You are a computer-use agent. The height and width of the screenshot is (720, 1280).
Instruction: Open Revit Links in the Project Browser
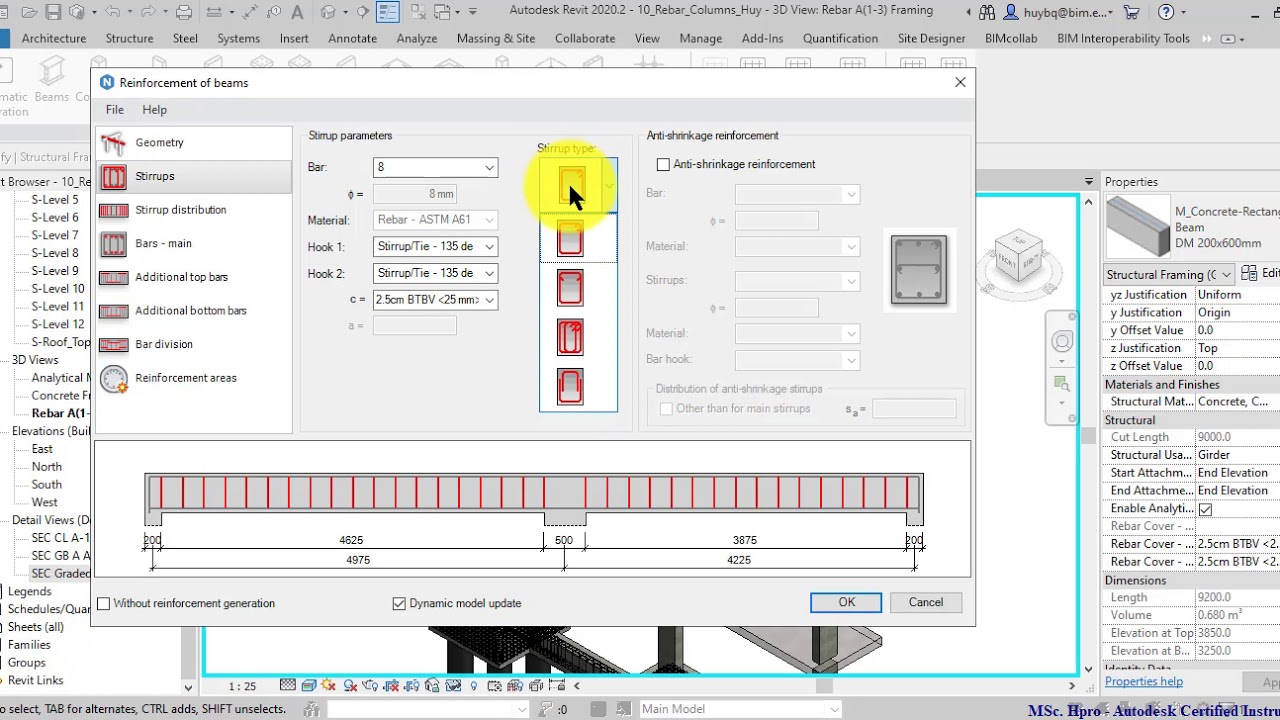(x=35, y=681)
